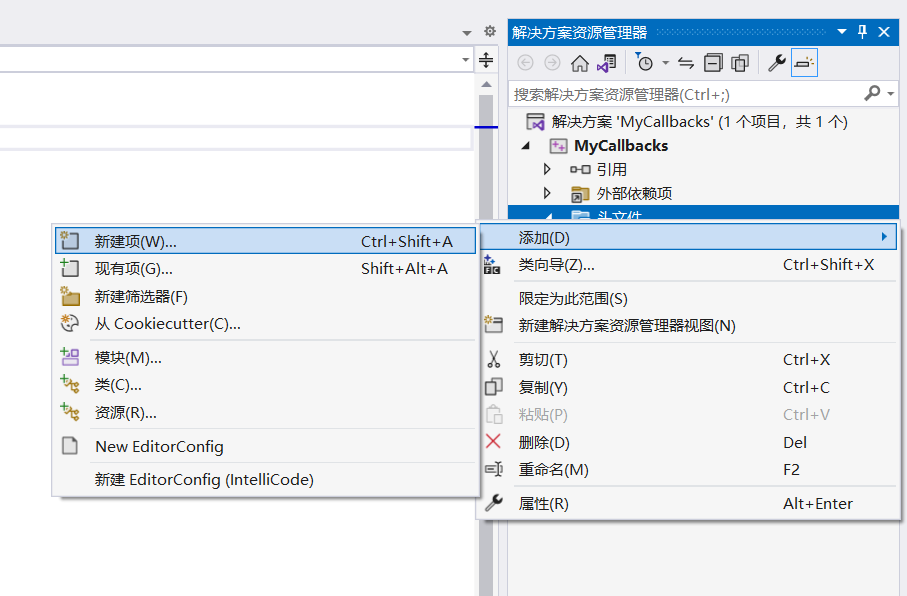The image size is (907, 596).
Task: Click the Forward navigation arrow in Solution Explorer
Action: pos(552,62)
